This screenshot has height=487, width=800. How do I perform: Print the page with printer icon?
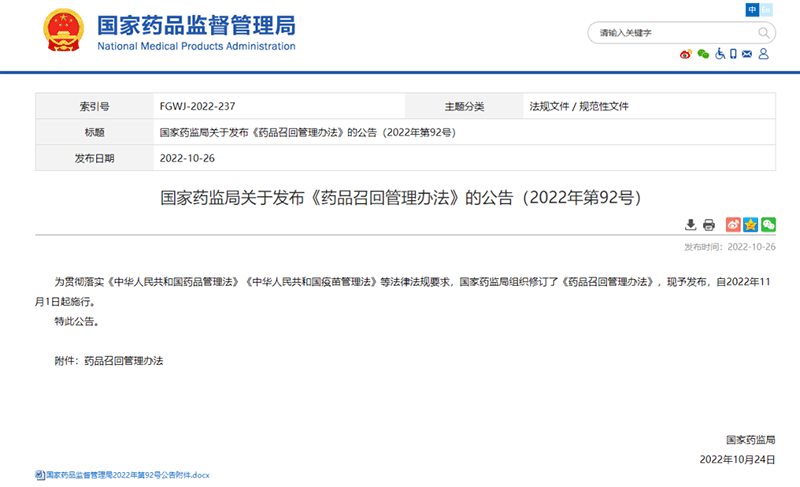pos(709,224)
